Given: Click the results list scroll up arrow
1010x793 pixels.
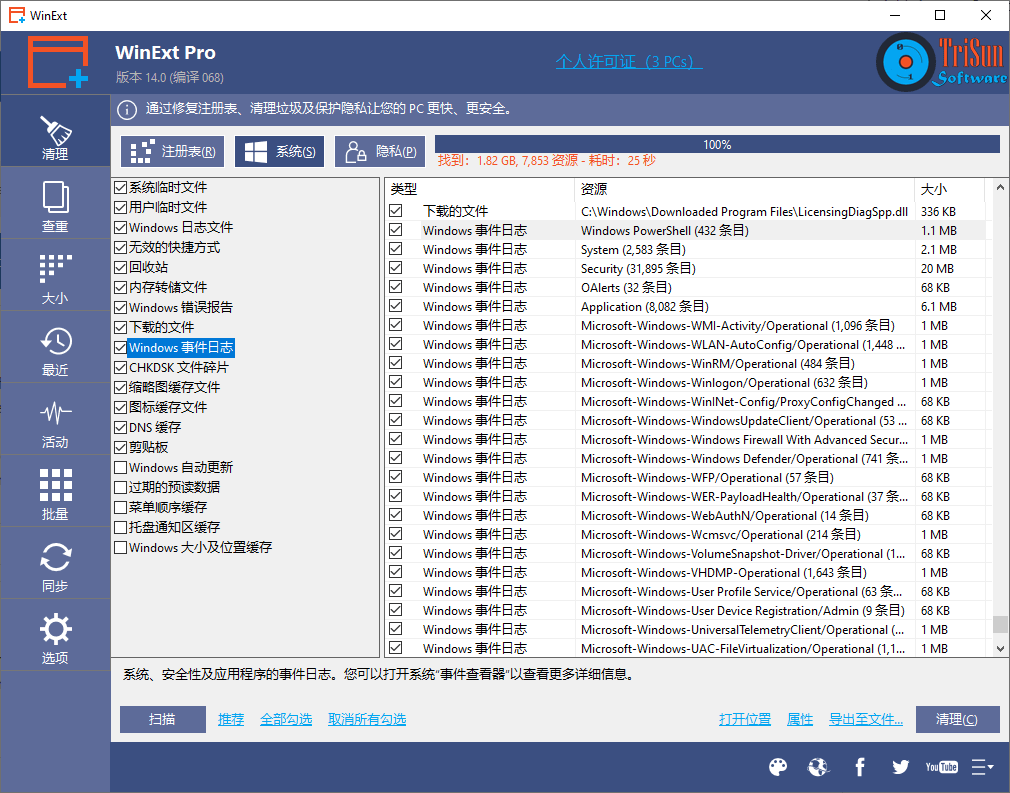Looking at the screenshot, I should (1000, 187).
